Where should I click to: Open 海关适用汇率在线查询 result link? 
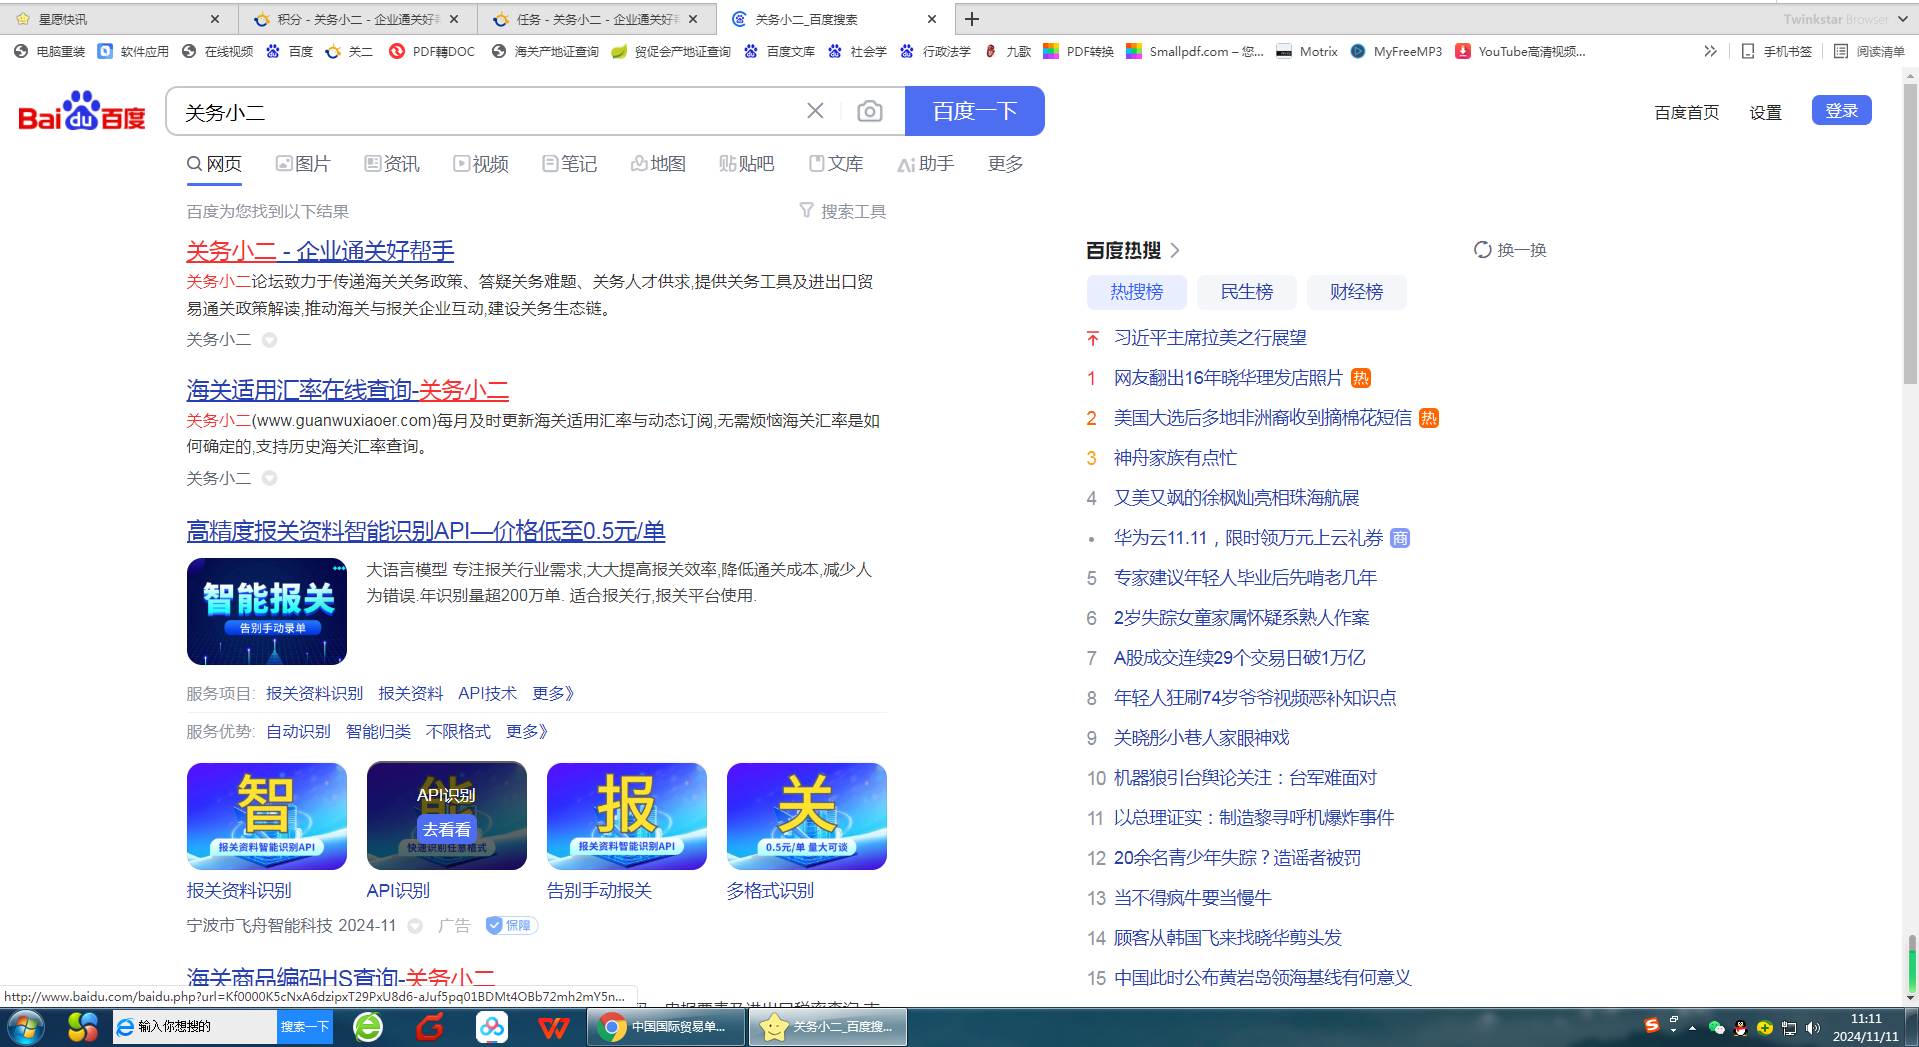pyautogui.click(x=348, y=390)
